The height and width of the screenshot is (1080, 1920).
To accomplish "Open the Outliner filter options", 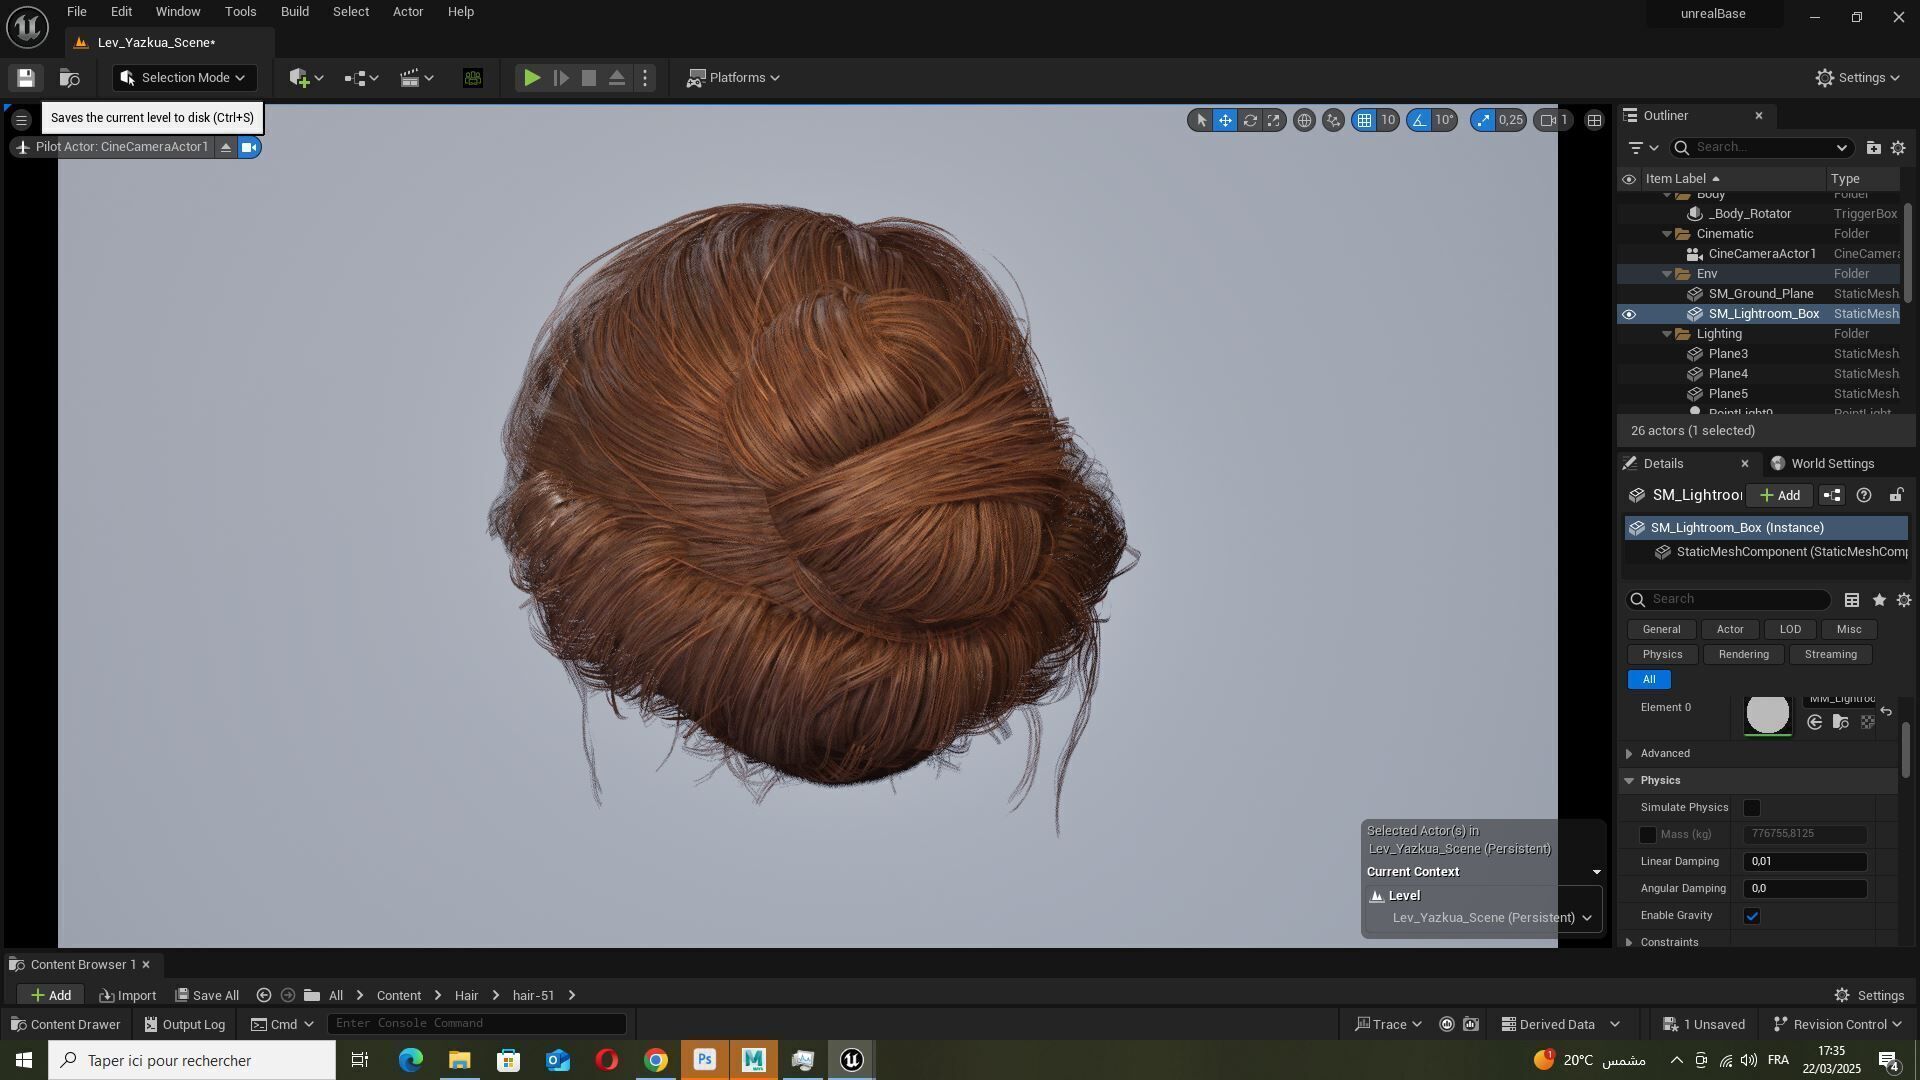I will click(1642, 148).
